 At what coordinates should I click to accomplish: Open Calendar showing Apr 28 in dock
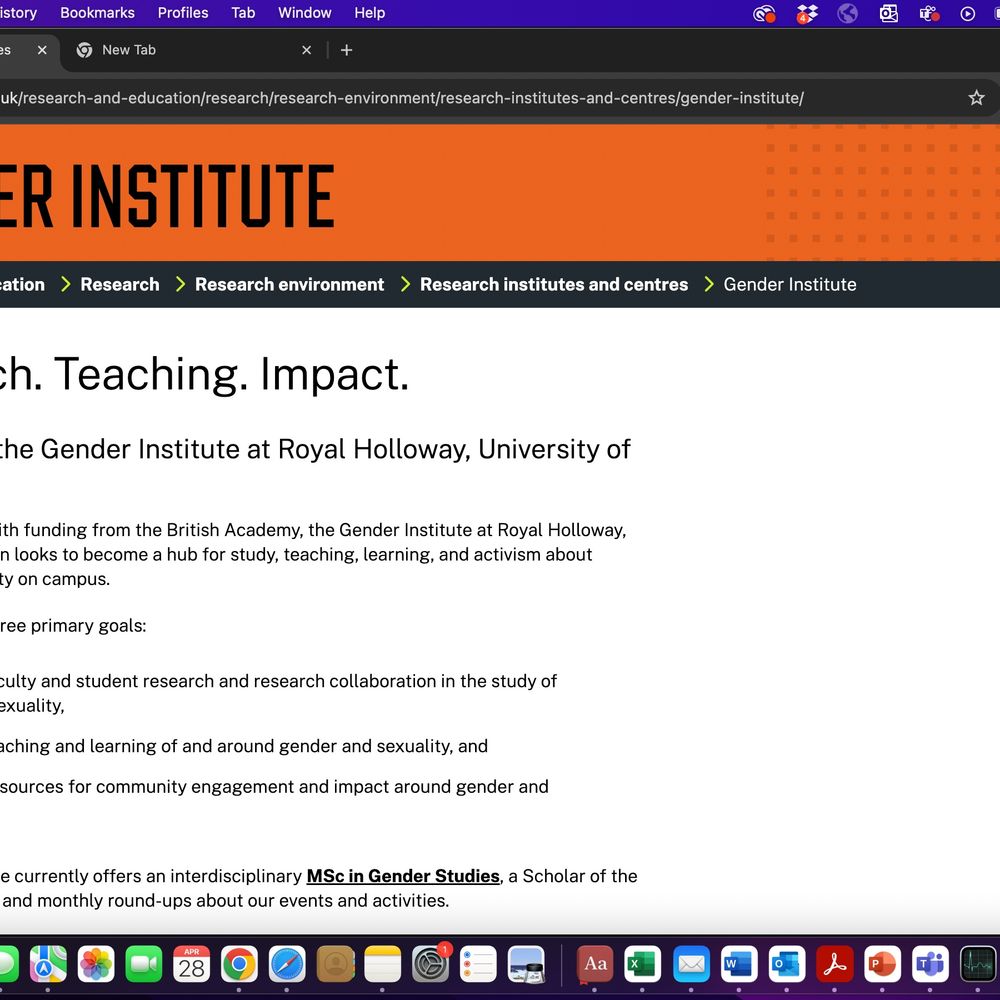(x=191, y=964)
